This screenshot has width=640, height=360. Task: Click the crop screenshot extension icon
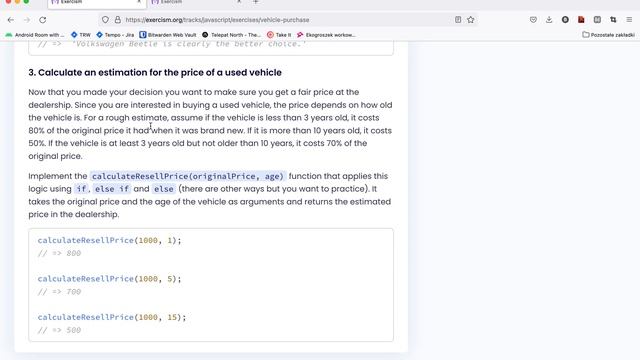[x=613, y=20]
